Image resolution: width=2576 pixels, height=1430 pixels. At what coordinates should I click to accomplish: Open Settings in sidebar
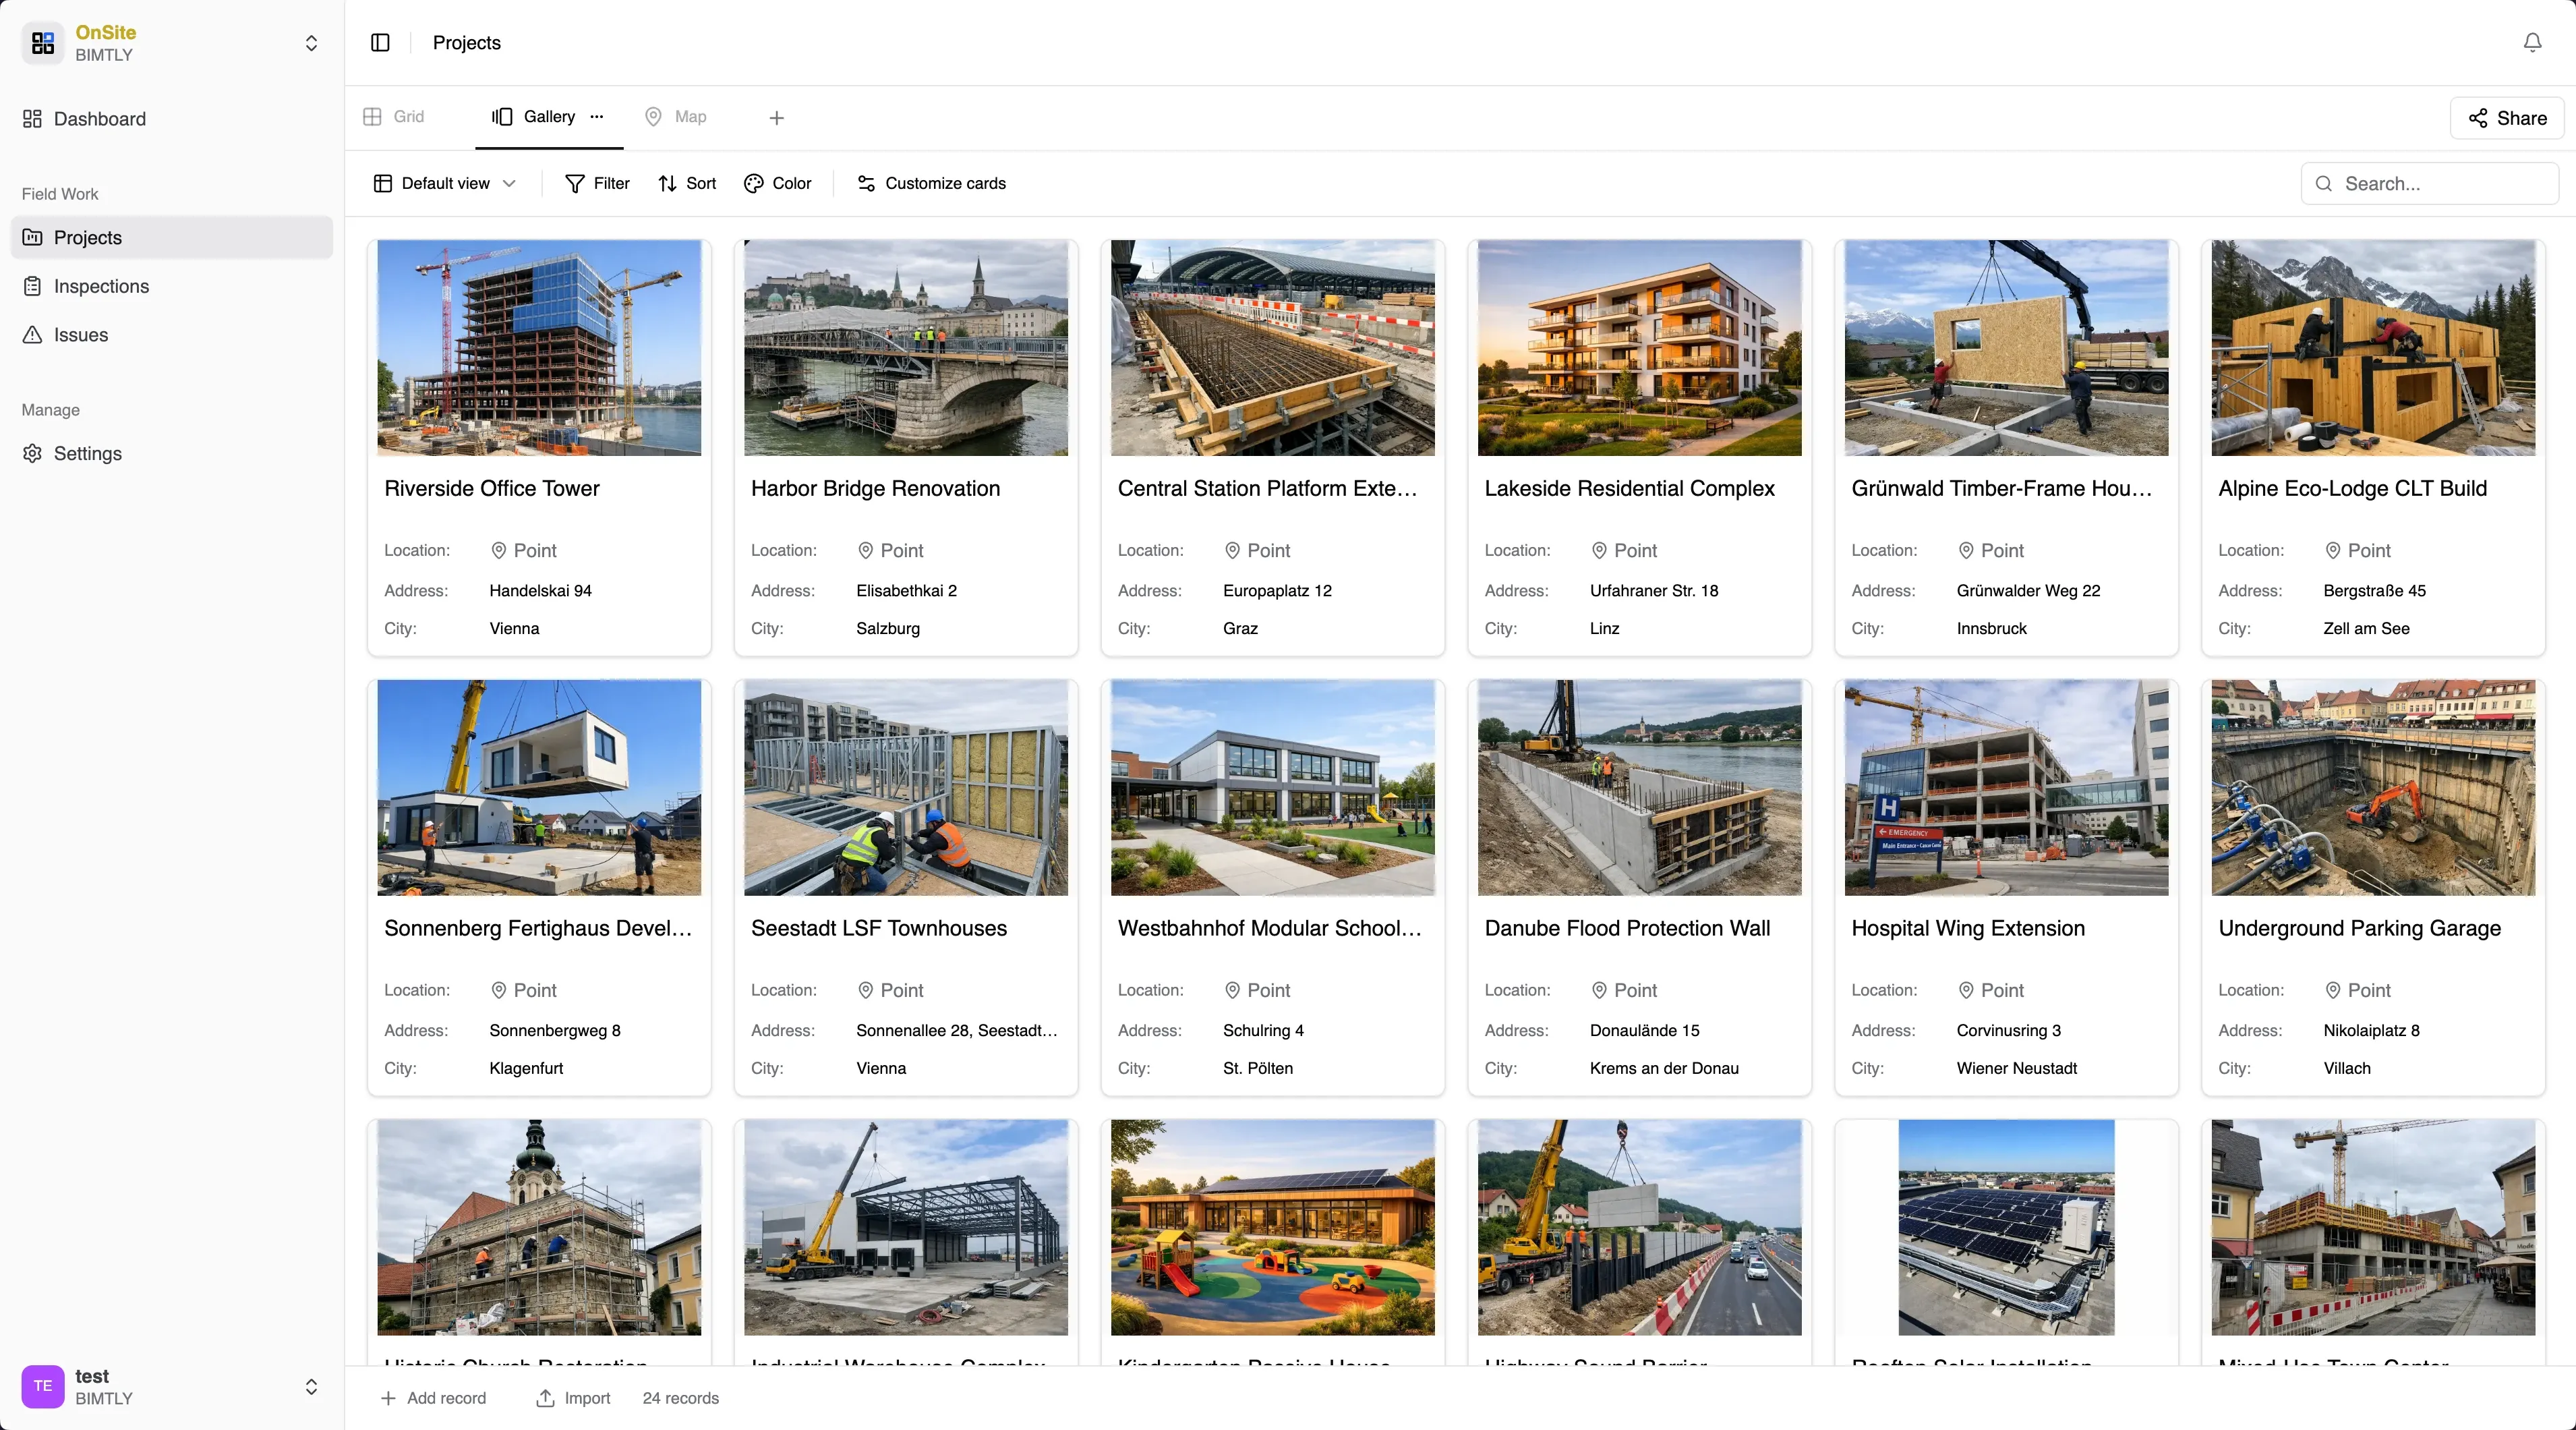(87, 454)
